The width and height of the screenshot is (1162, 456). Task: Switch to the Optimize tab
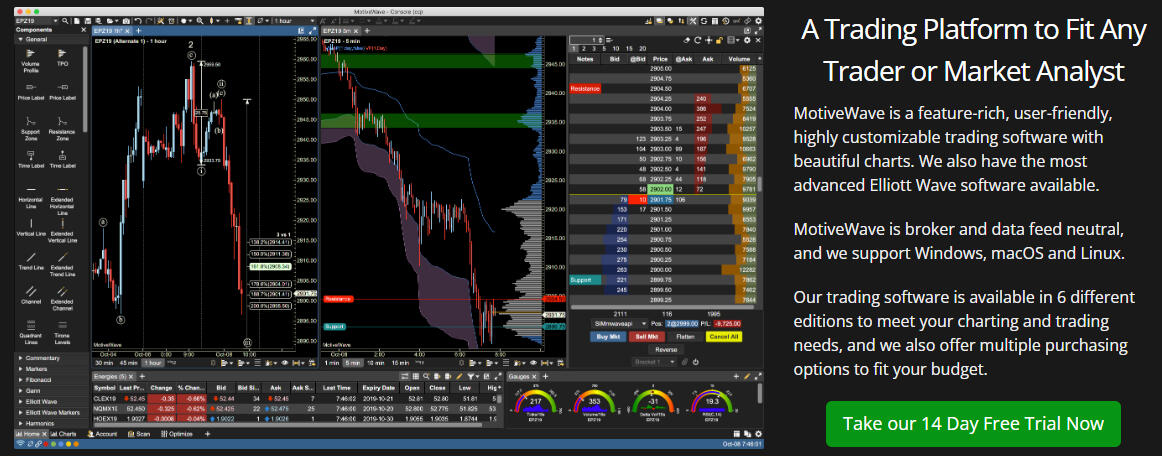(x=176, y=434)
